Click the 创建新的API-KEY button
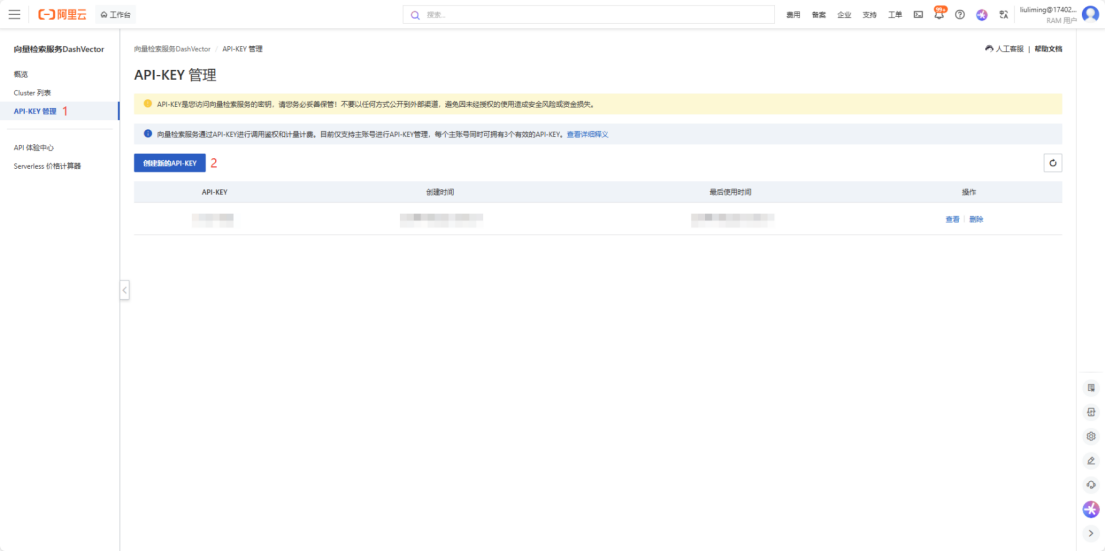The width and height of the screenshot is (1106, 552). point(169,163)
